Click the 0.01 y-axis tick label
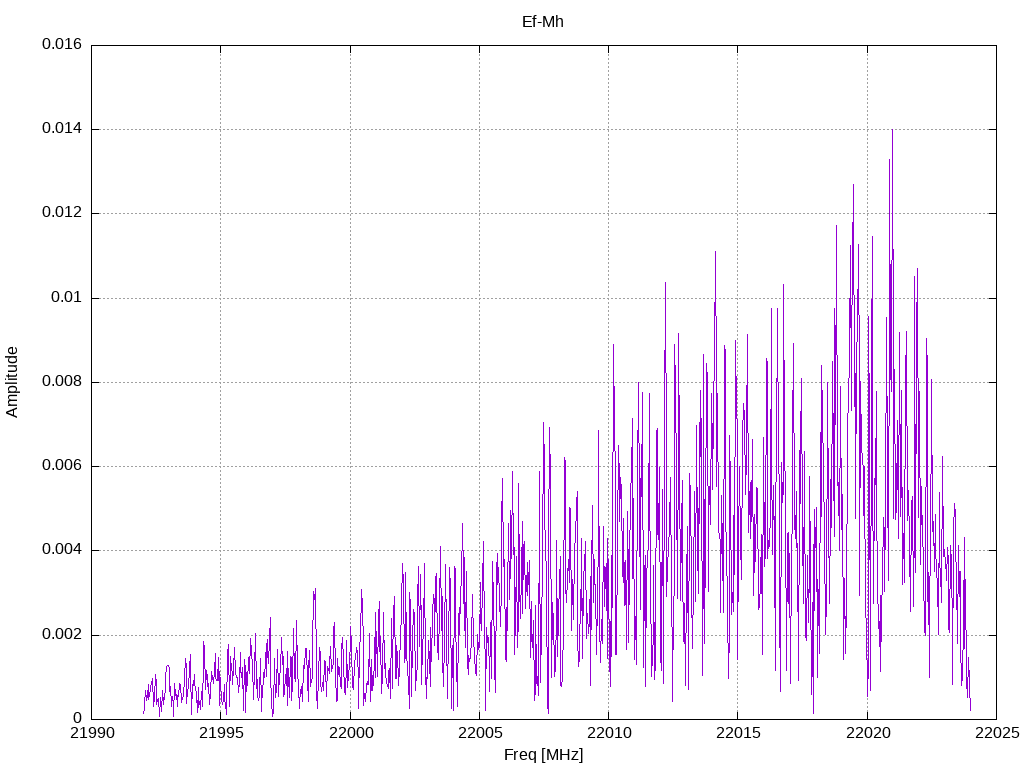 66,298
